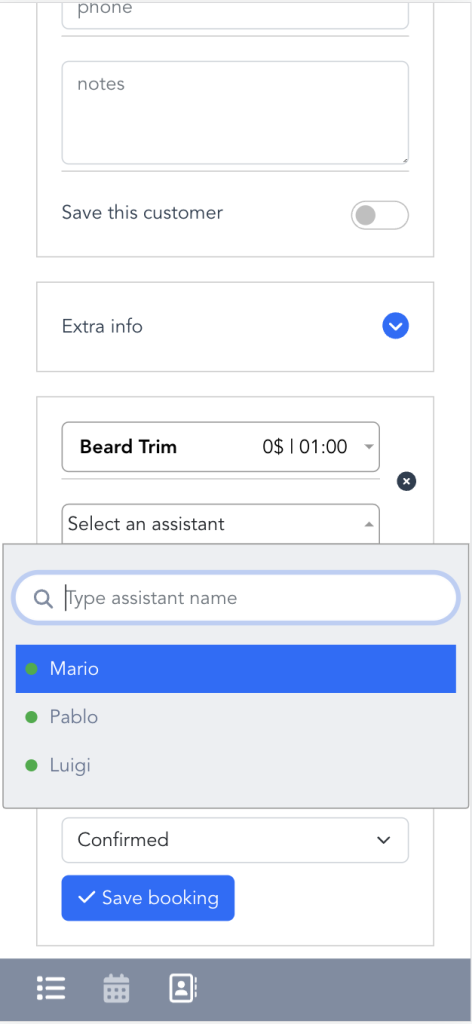Expand the Extra info section
The width and height of the screenshot is (472, 1024).
(x=235, y=327)
